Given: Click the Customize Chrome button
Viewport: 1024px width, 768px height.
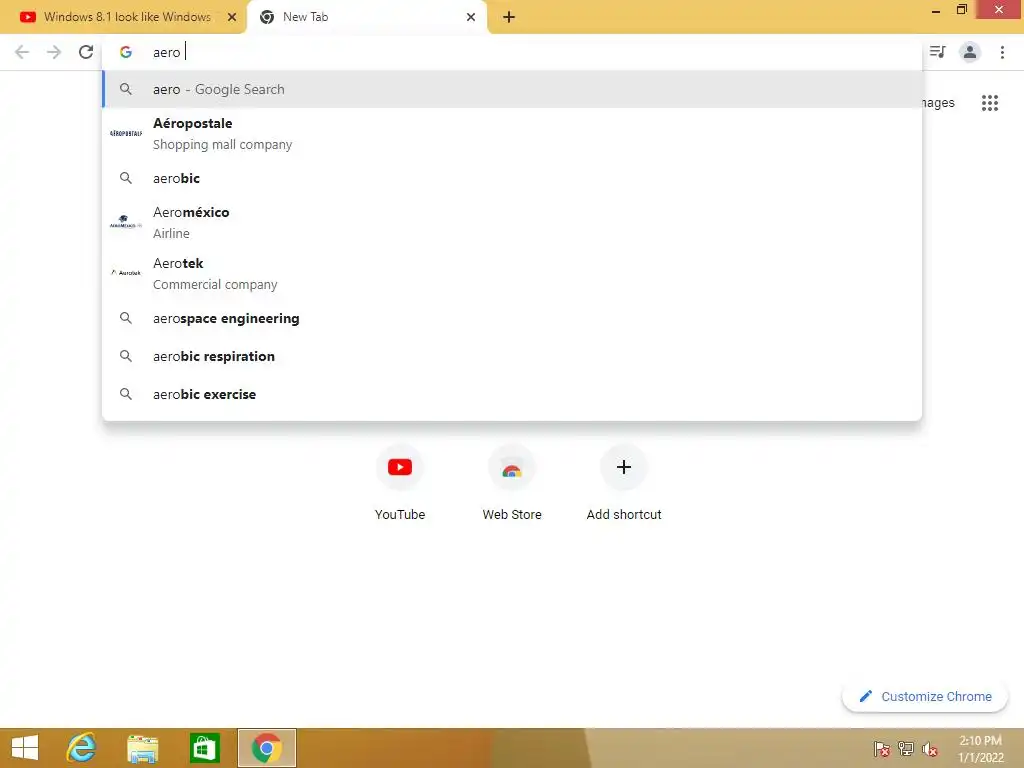Looking at the screenshot, I should (x=925, y=696).
